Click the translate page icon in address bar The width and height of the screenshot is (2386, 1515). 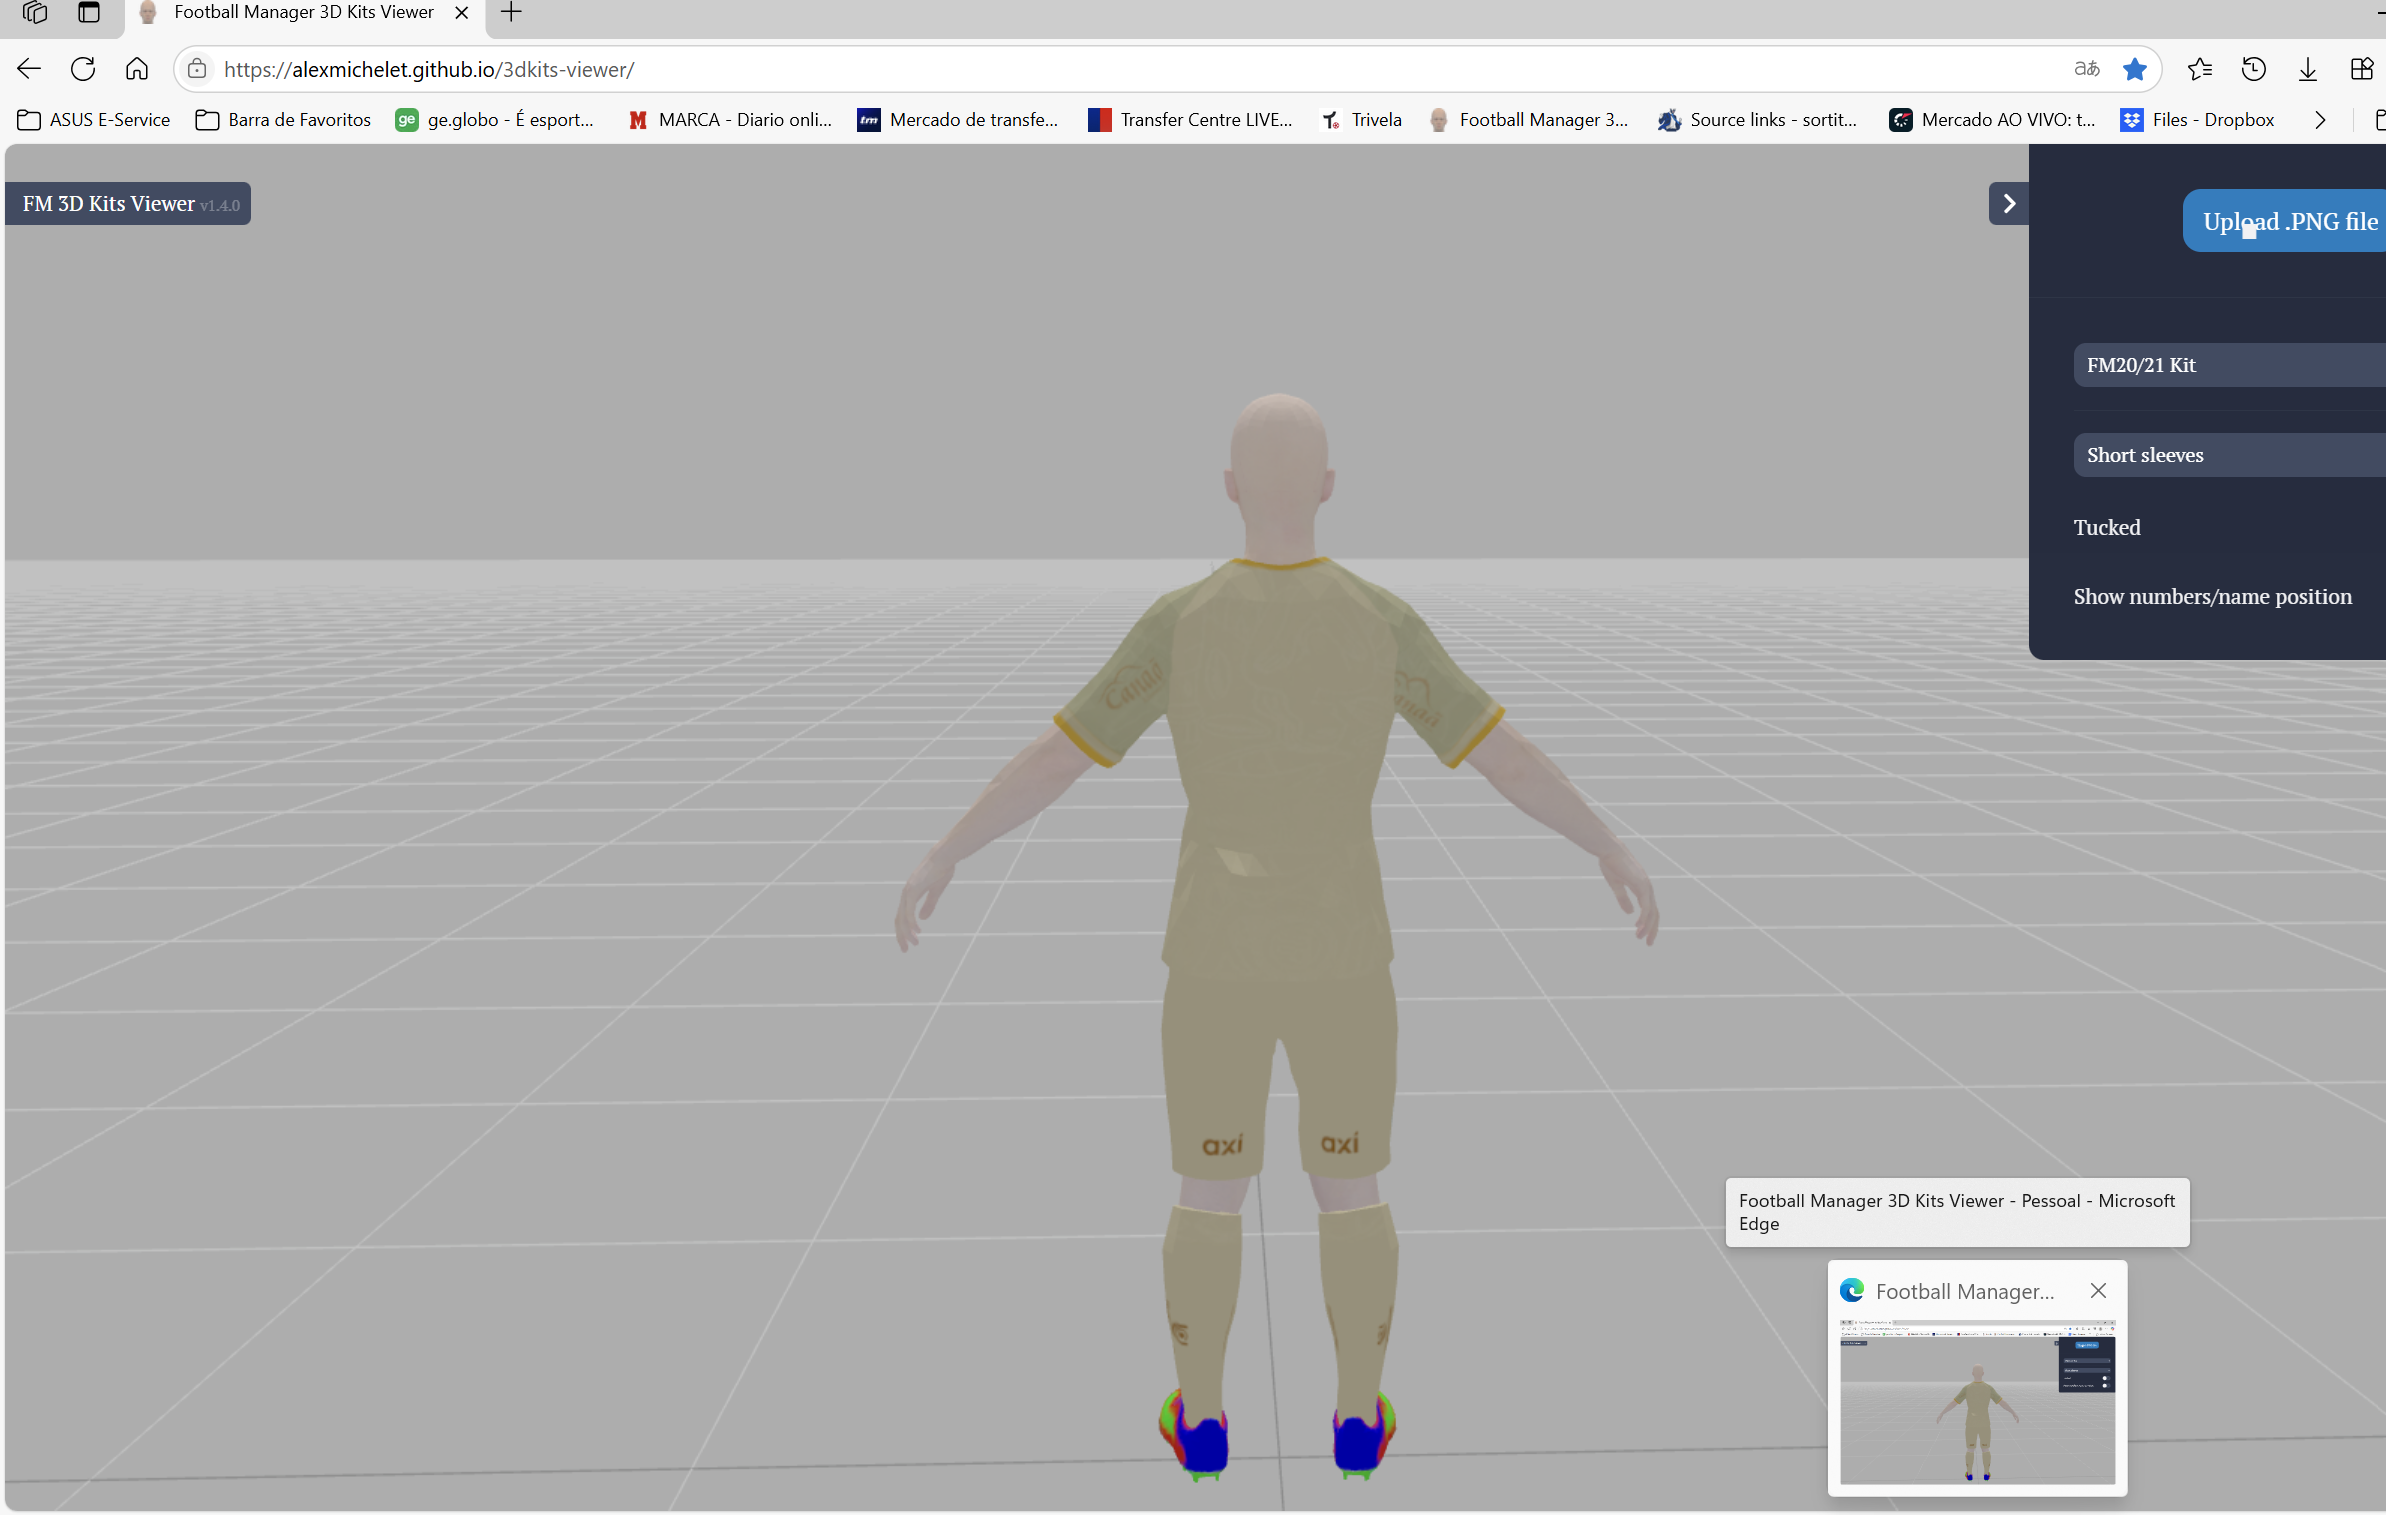click(2086, 69)
